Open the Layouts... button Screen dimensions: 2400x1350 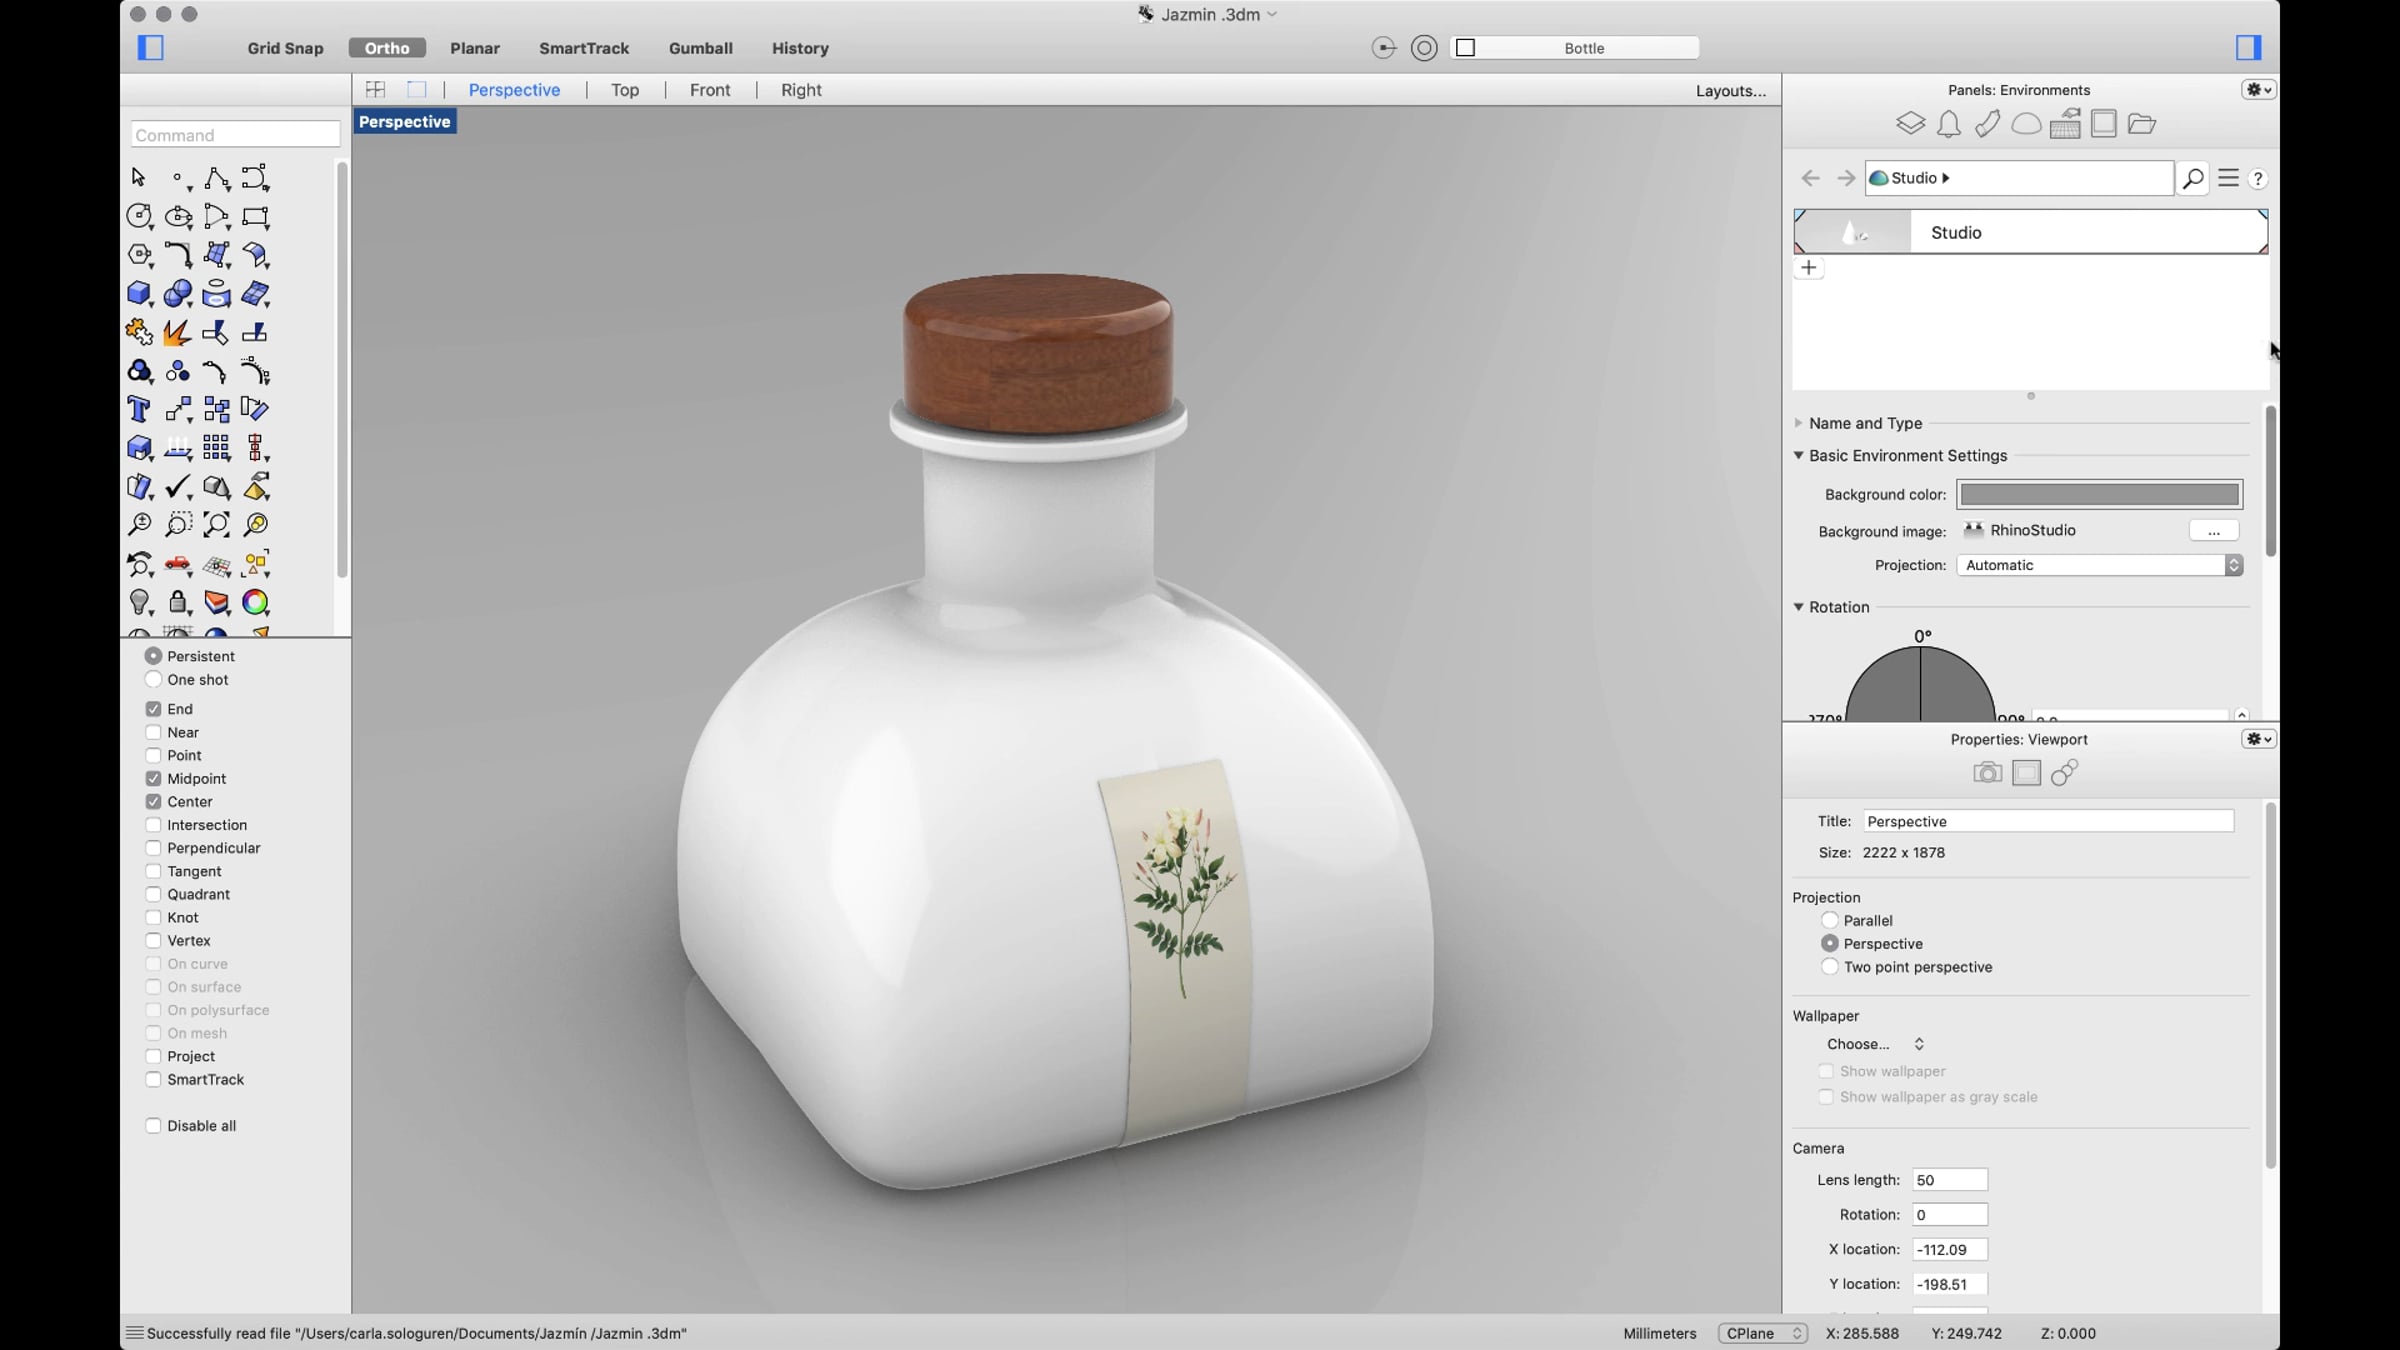point(1731,91)
